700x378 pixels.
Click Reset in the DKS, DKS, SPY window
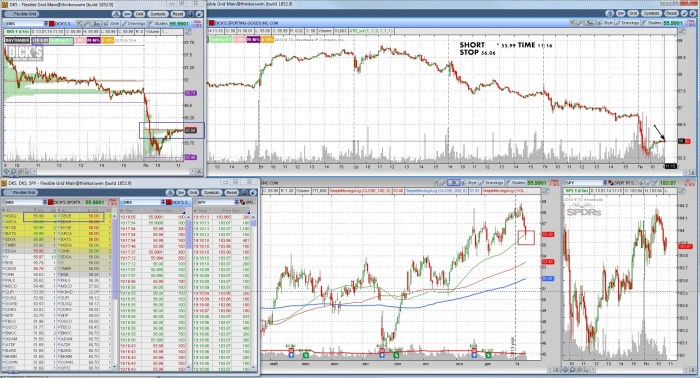pos(231,192)
